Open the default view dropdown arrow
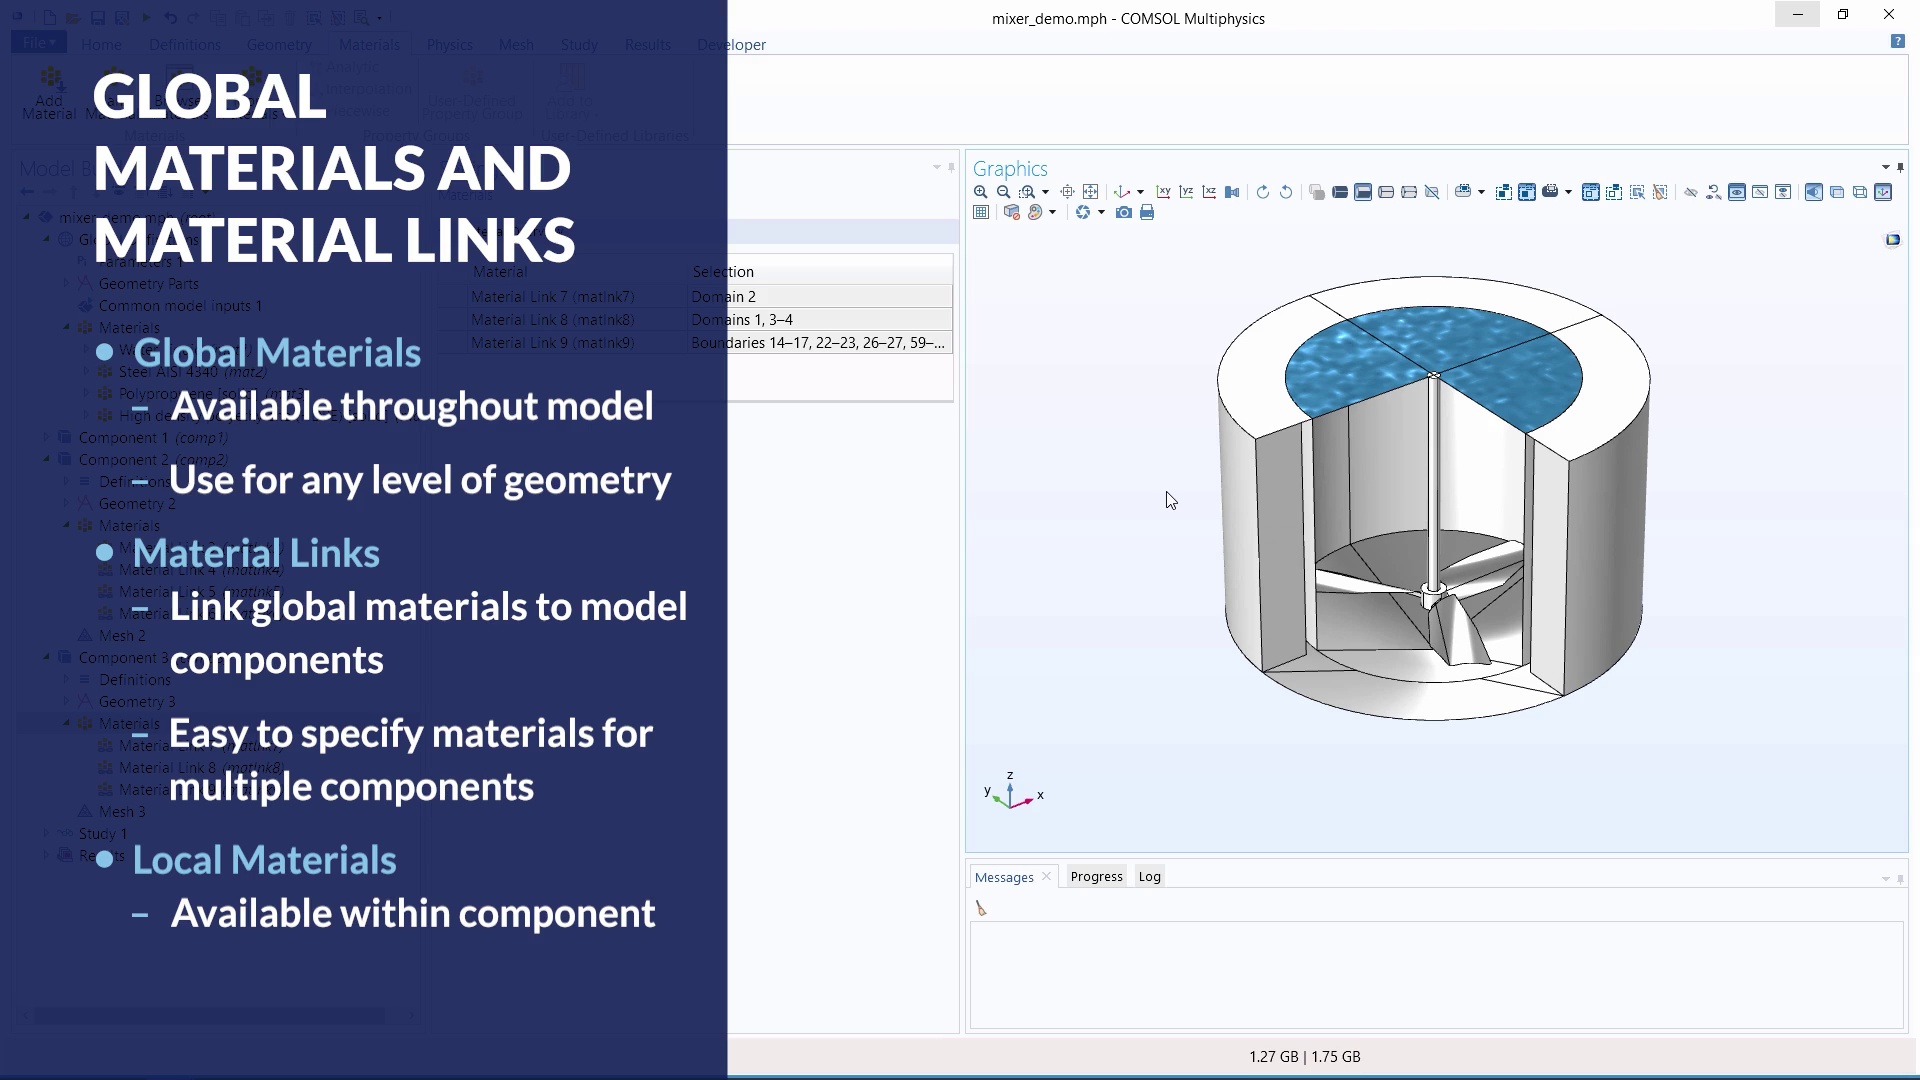The height and width of the screenshot is (1080, 1920). [x=1140, y=192]
